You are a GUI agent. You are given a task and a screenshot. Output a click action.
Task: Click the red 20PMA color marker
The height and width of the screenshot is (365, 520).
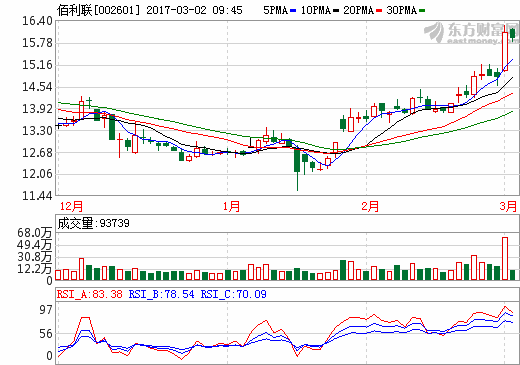tap(379, 11)
